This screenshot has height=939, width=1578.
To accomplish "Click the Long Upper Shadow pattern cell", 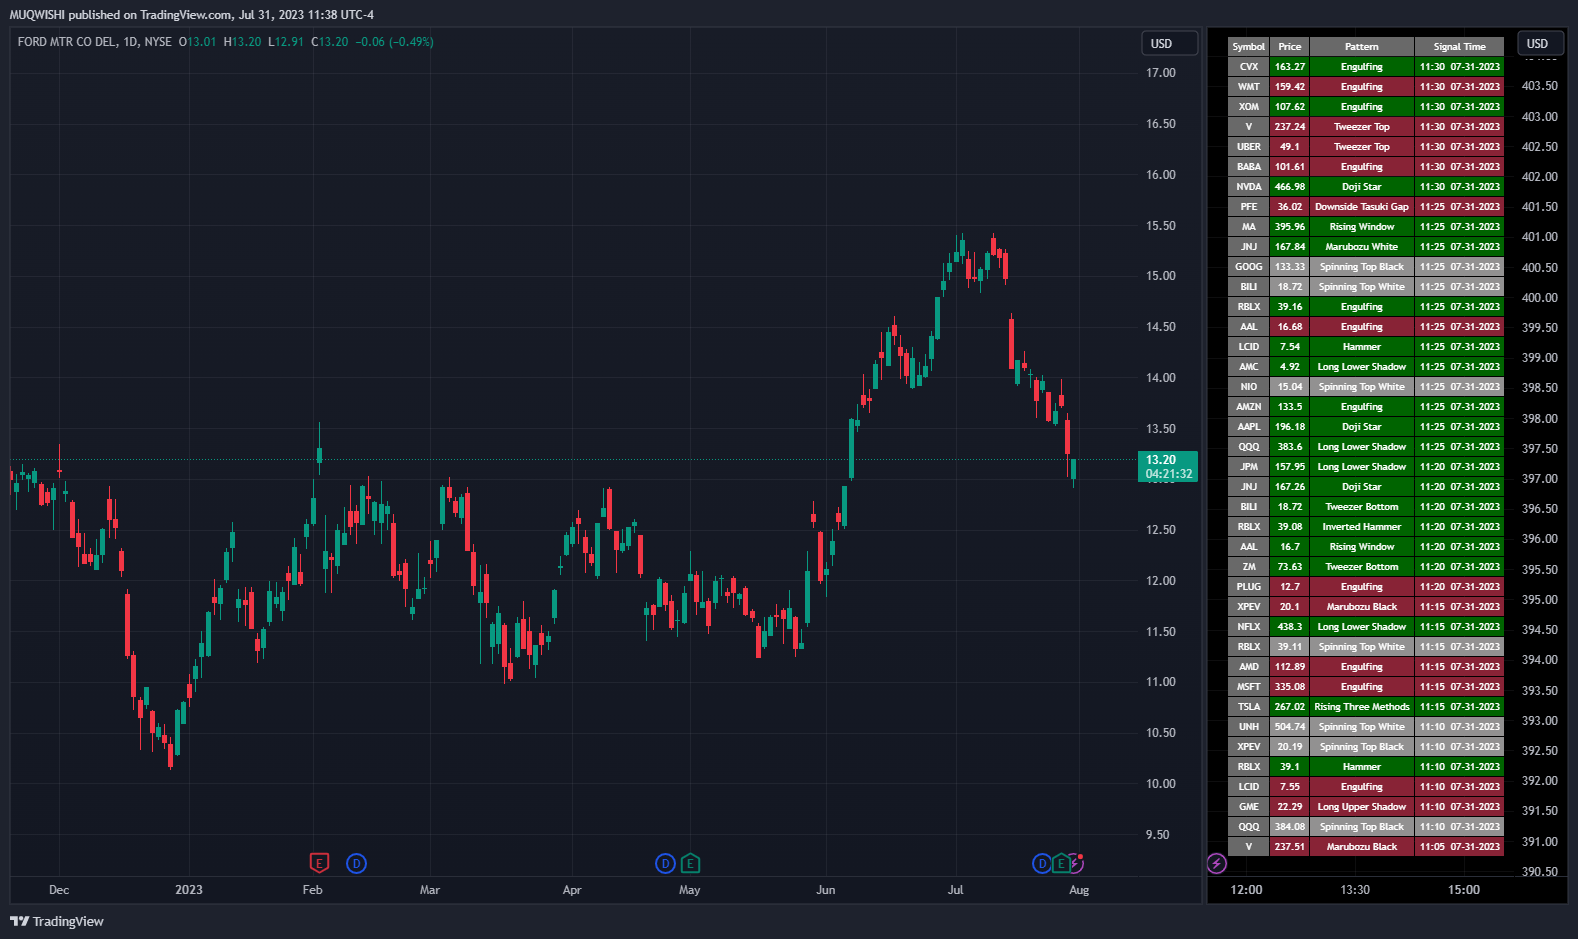I will tap(1362, 807).
